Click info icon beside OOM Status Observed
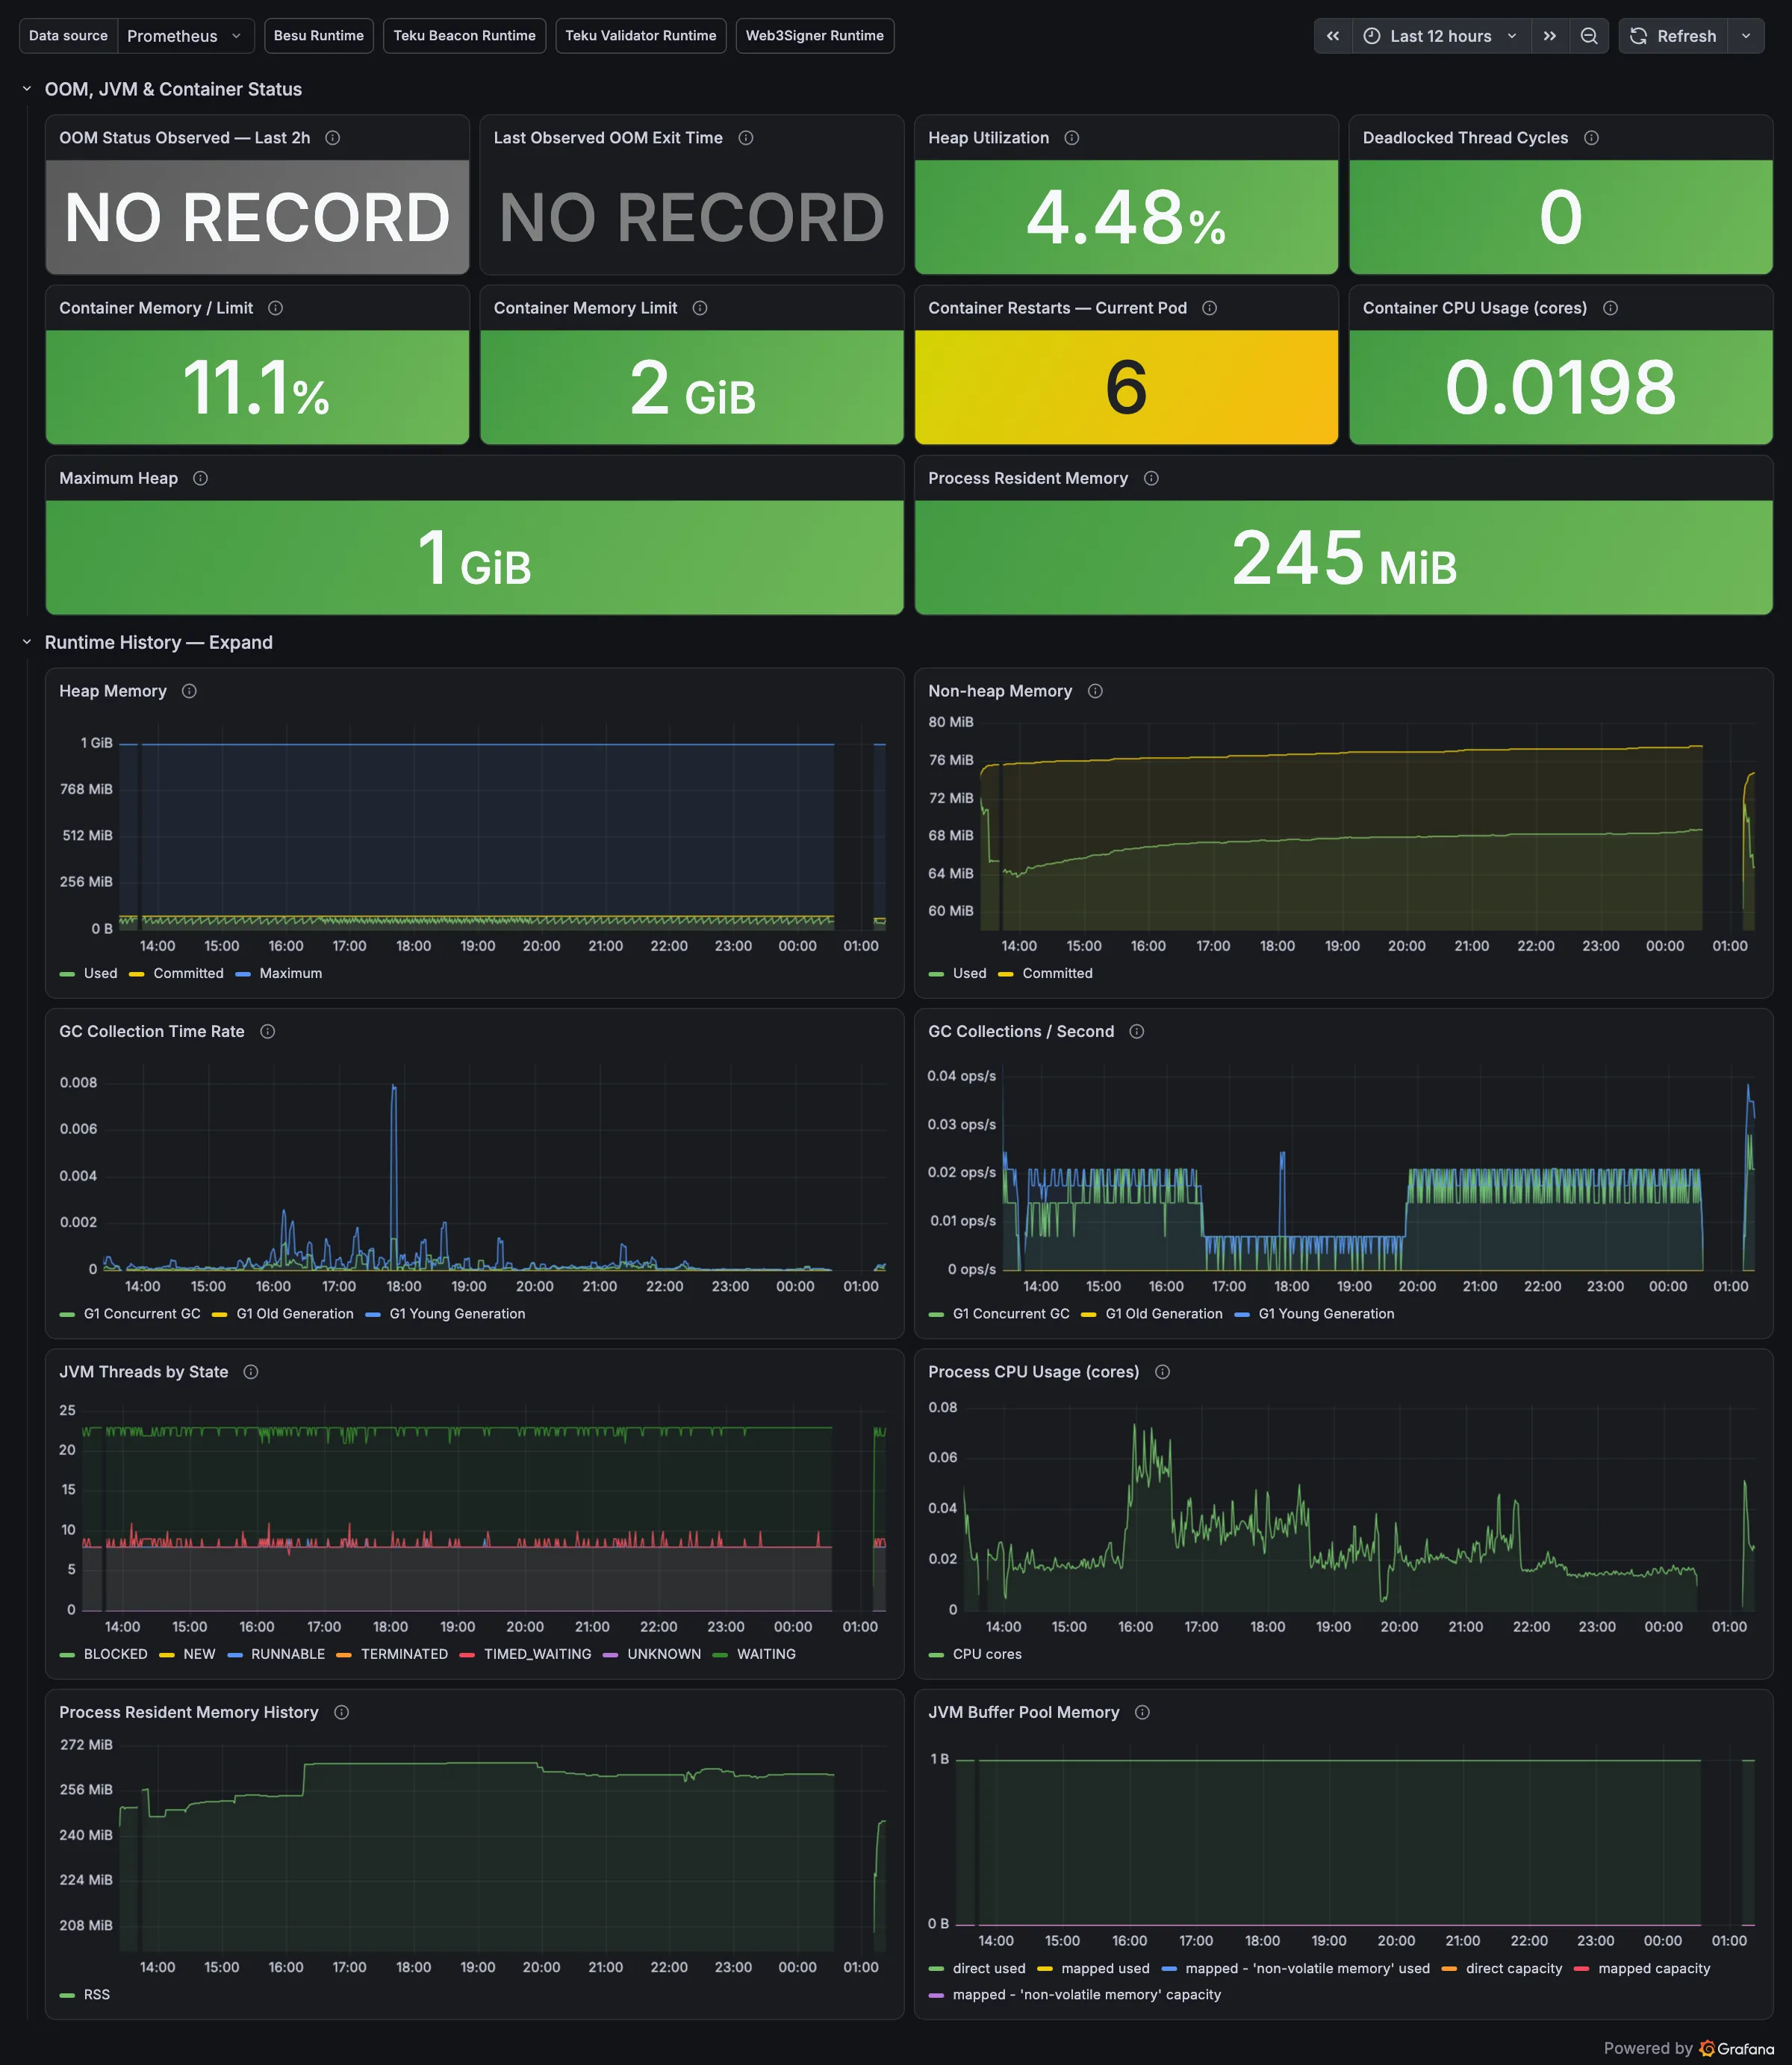 [333, 138]
